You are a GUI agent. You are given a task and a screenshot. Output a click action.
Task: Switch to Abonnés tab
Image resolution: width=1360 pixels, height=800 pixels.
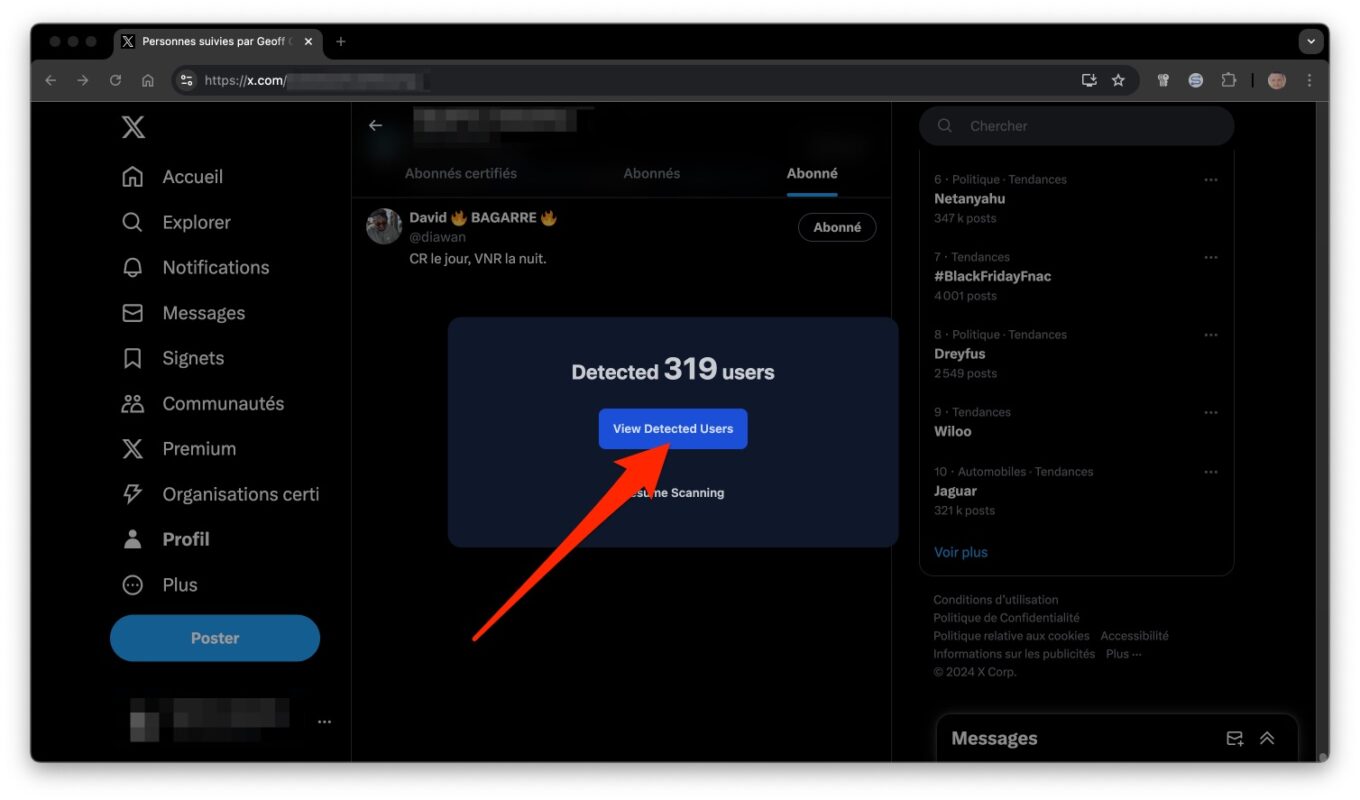coord(652,173)
